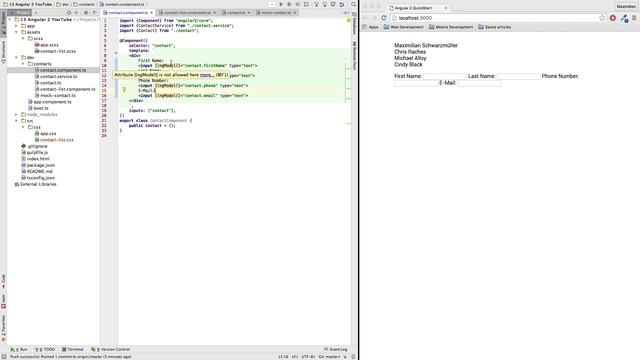Open the Version Control tool window

(x=111, y=349)
